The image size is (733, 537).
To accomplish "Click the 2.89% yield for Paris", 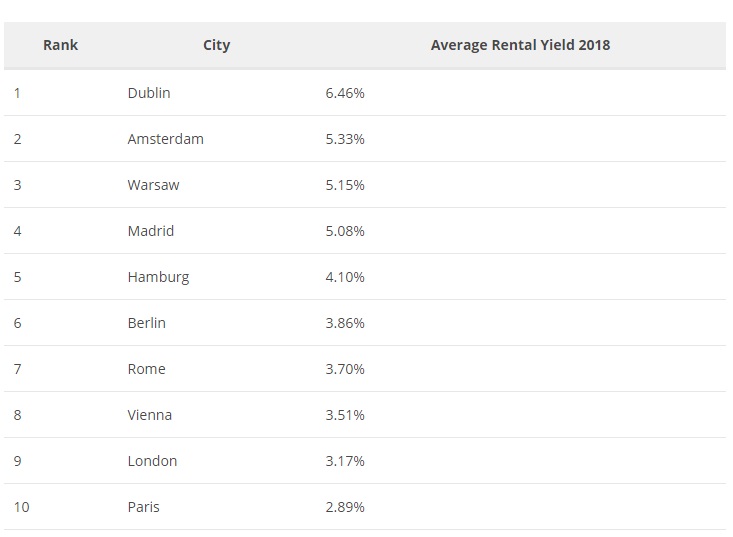I will coord(345,507).
